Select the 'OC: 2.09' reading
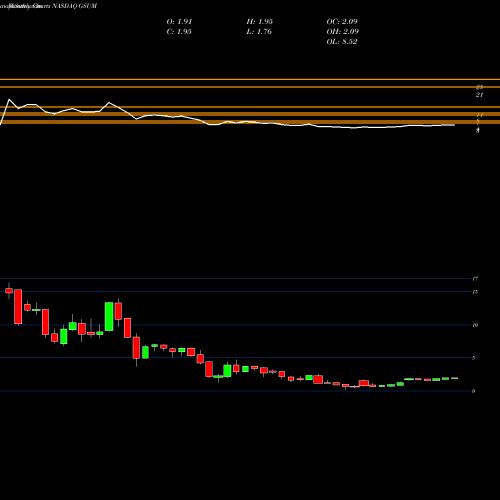The width and height of the screenshot is (500, 500). tap(342, 21)
